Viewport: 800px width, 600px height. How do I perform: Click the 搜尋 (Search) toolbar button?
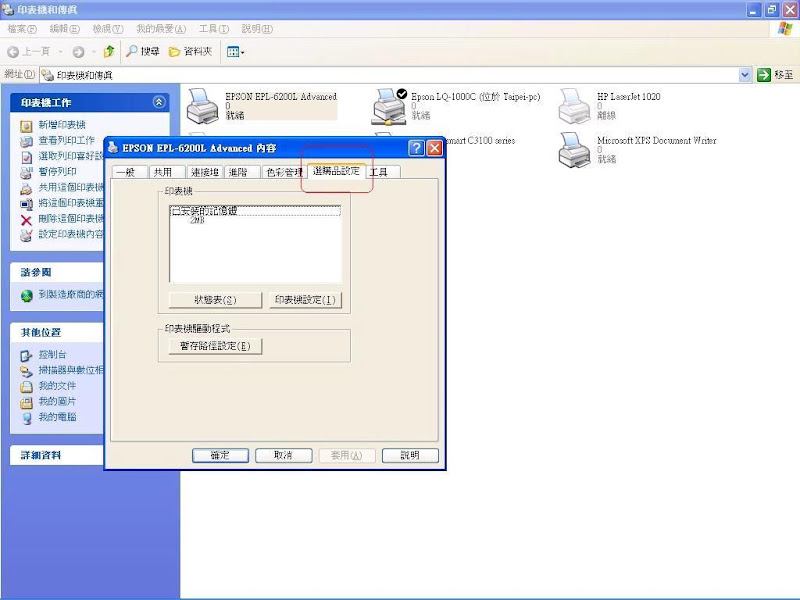click(142, 51)
